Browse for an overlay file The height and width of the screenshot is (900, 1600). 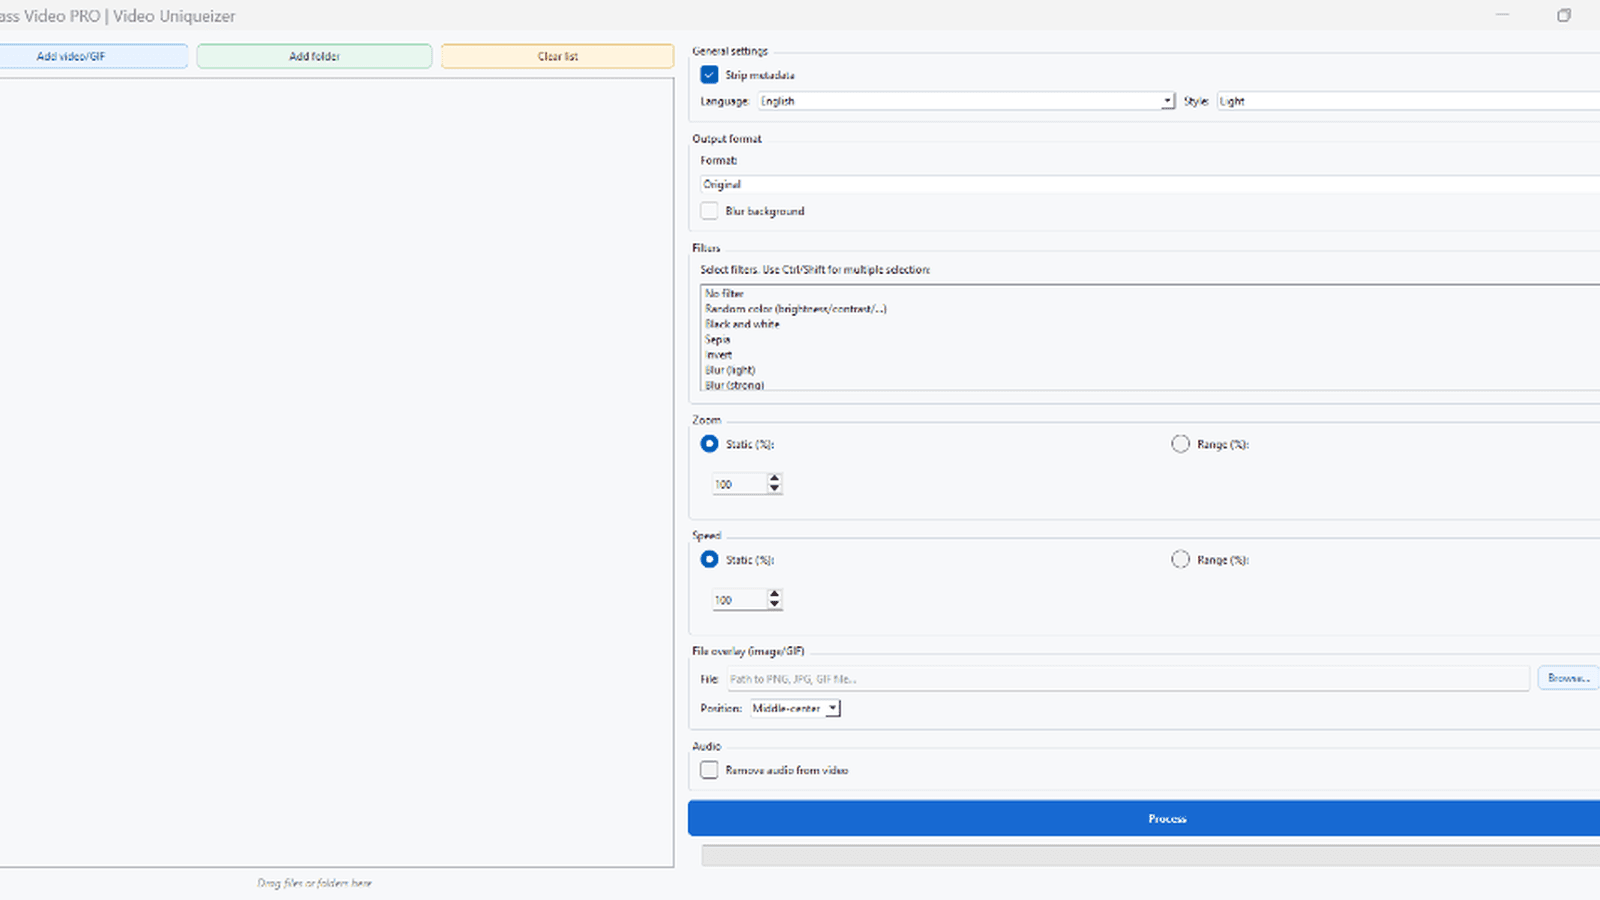coord(1568,679)
